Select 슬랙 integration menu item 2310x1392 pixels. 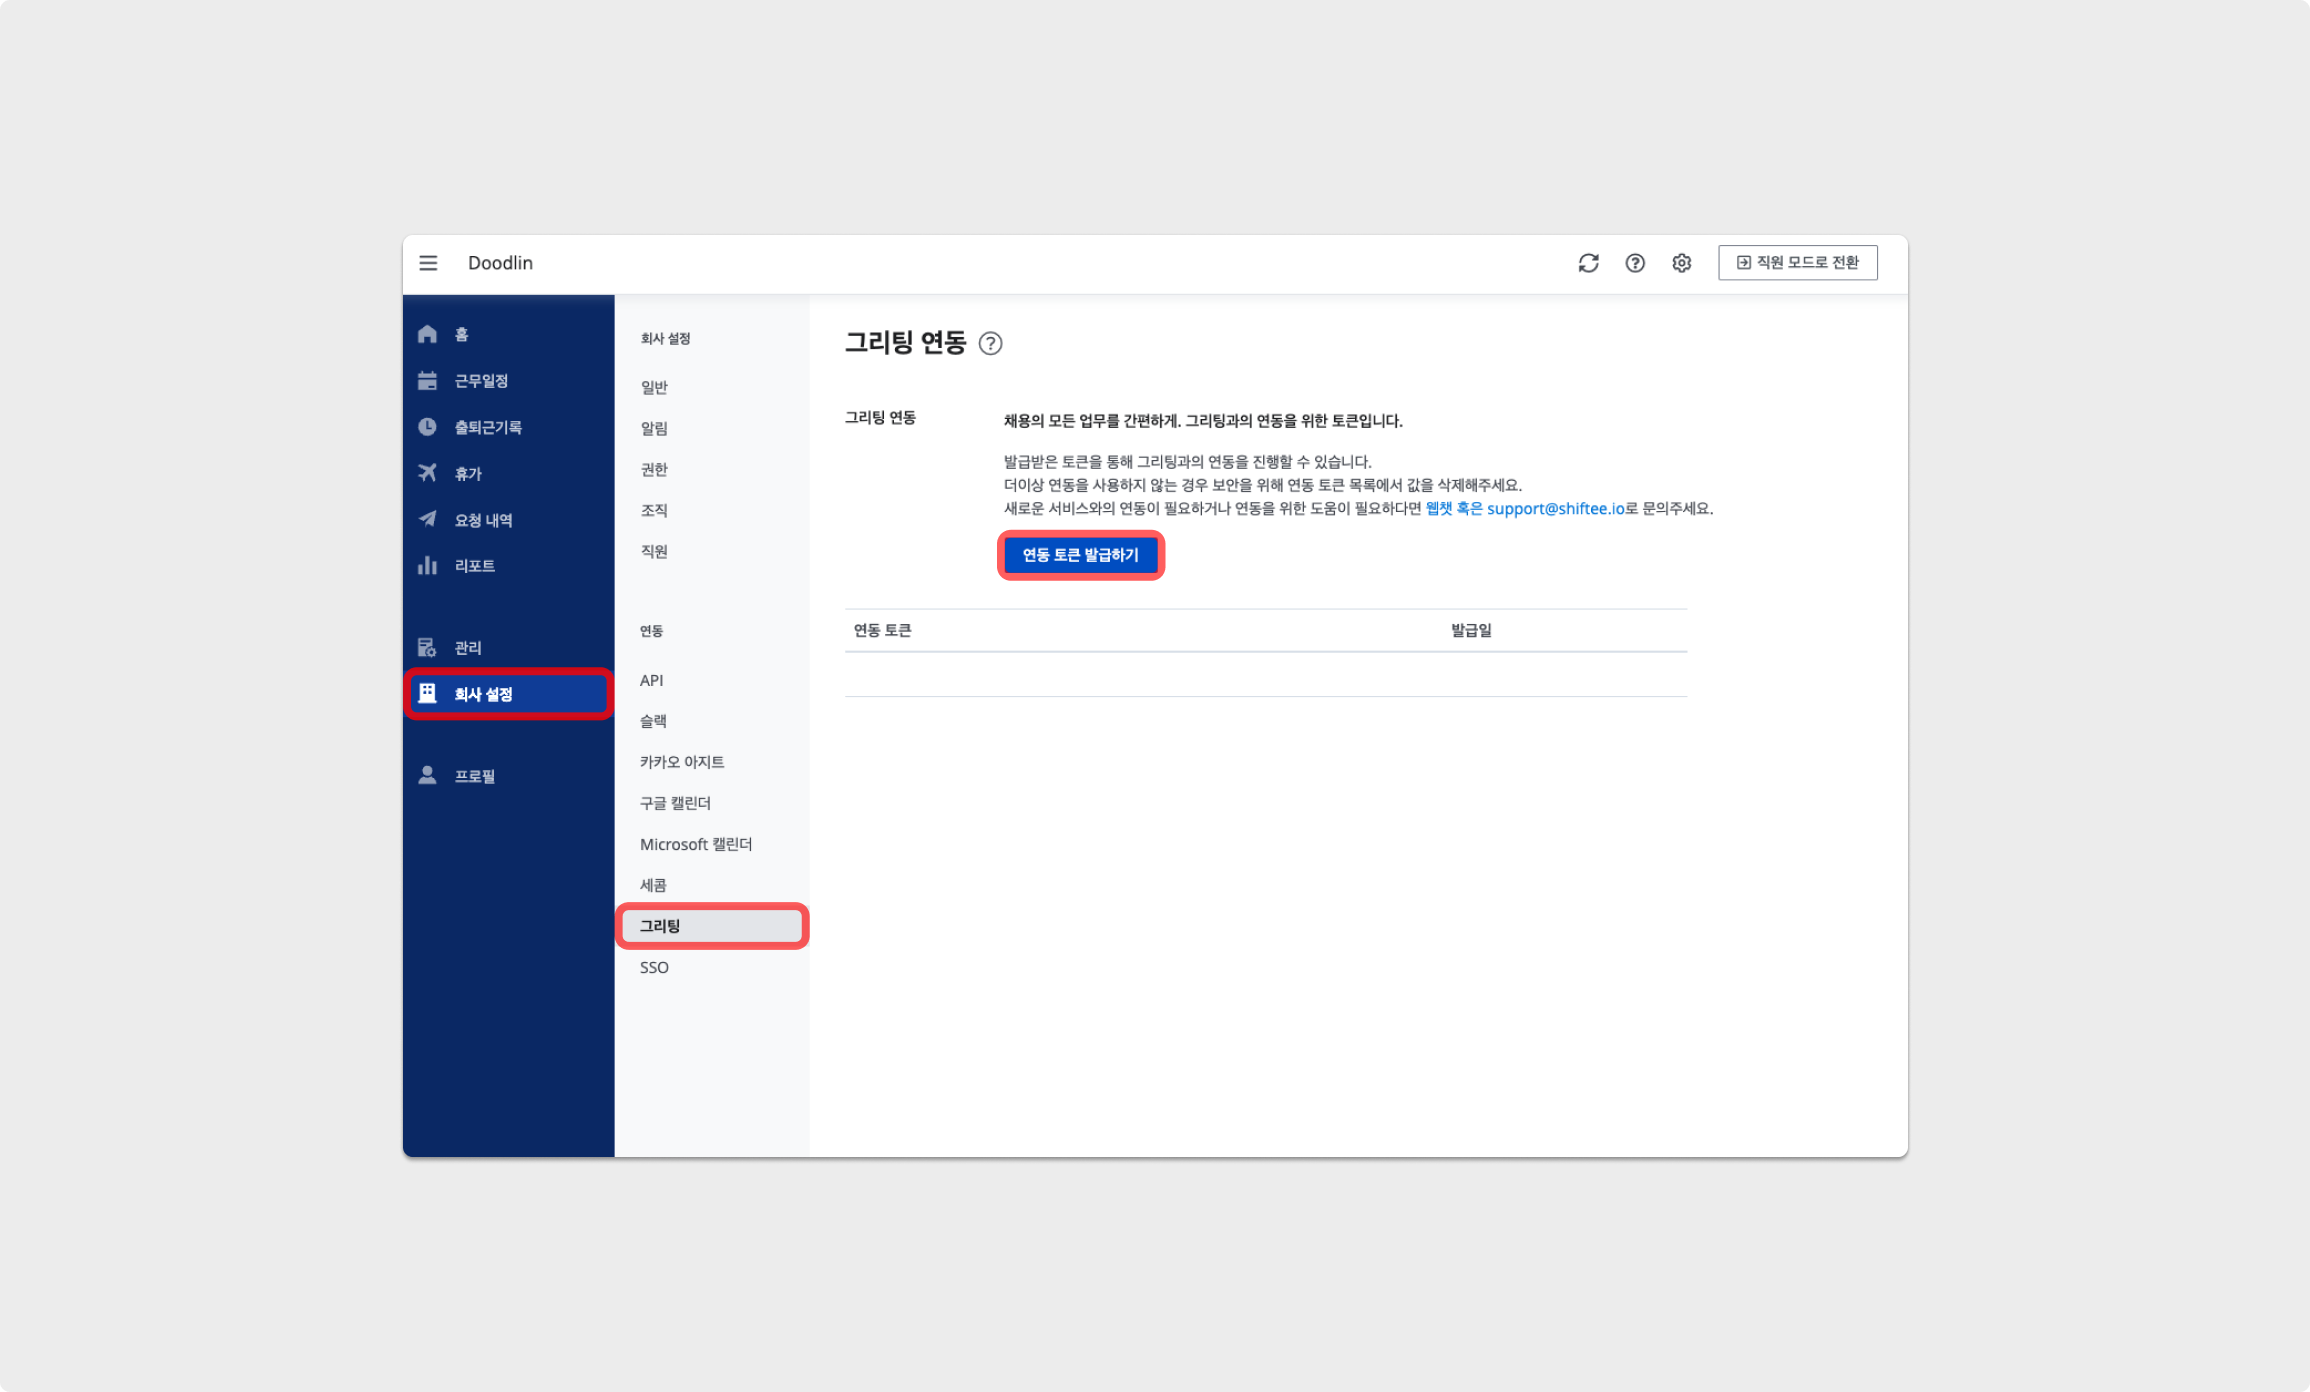(x=653, y=721)
